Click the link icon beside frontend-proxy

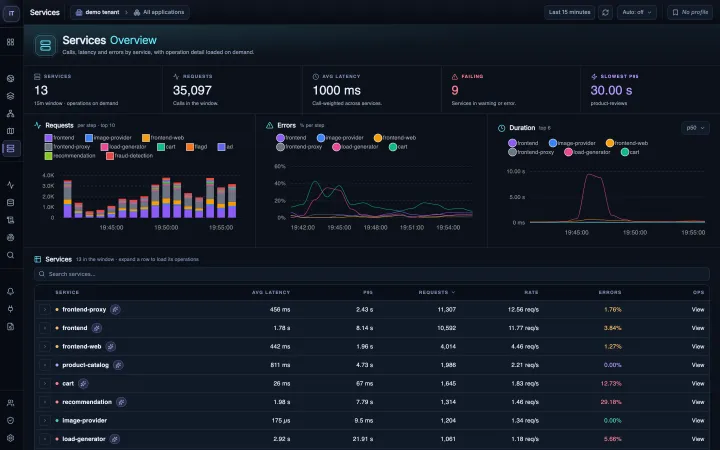click(115, 309)
